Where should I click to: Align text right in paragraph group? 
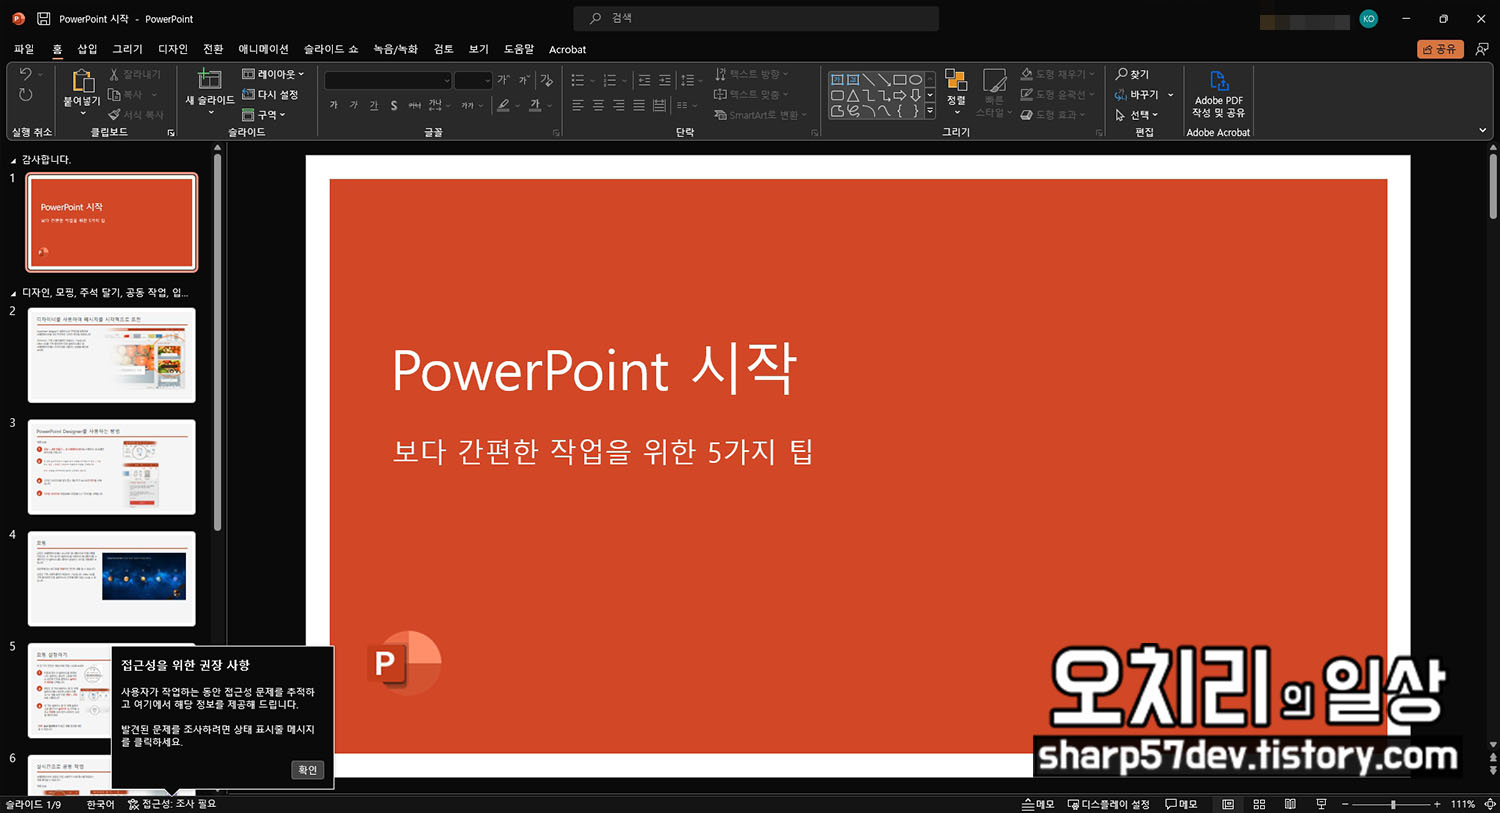(618, 105)
